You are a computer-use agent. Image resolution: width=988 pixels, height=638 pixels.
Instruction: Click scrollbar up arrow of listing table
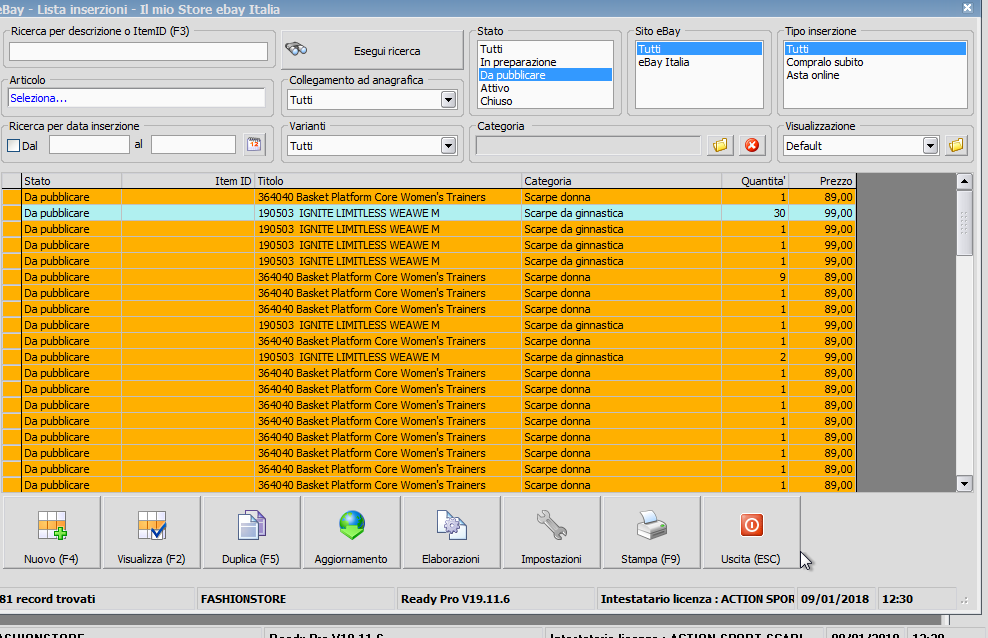pos(964,182)
